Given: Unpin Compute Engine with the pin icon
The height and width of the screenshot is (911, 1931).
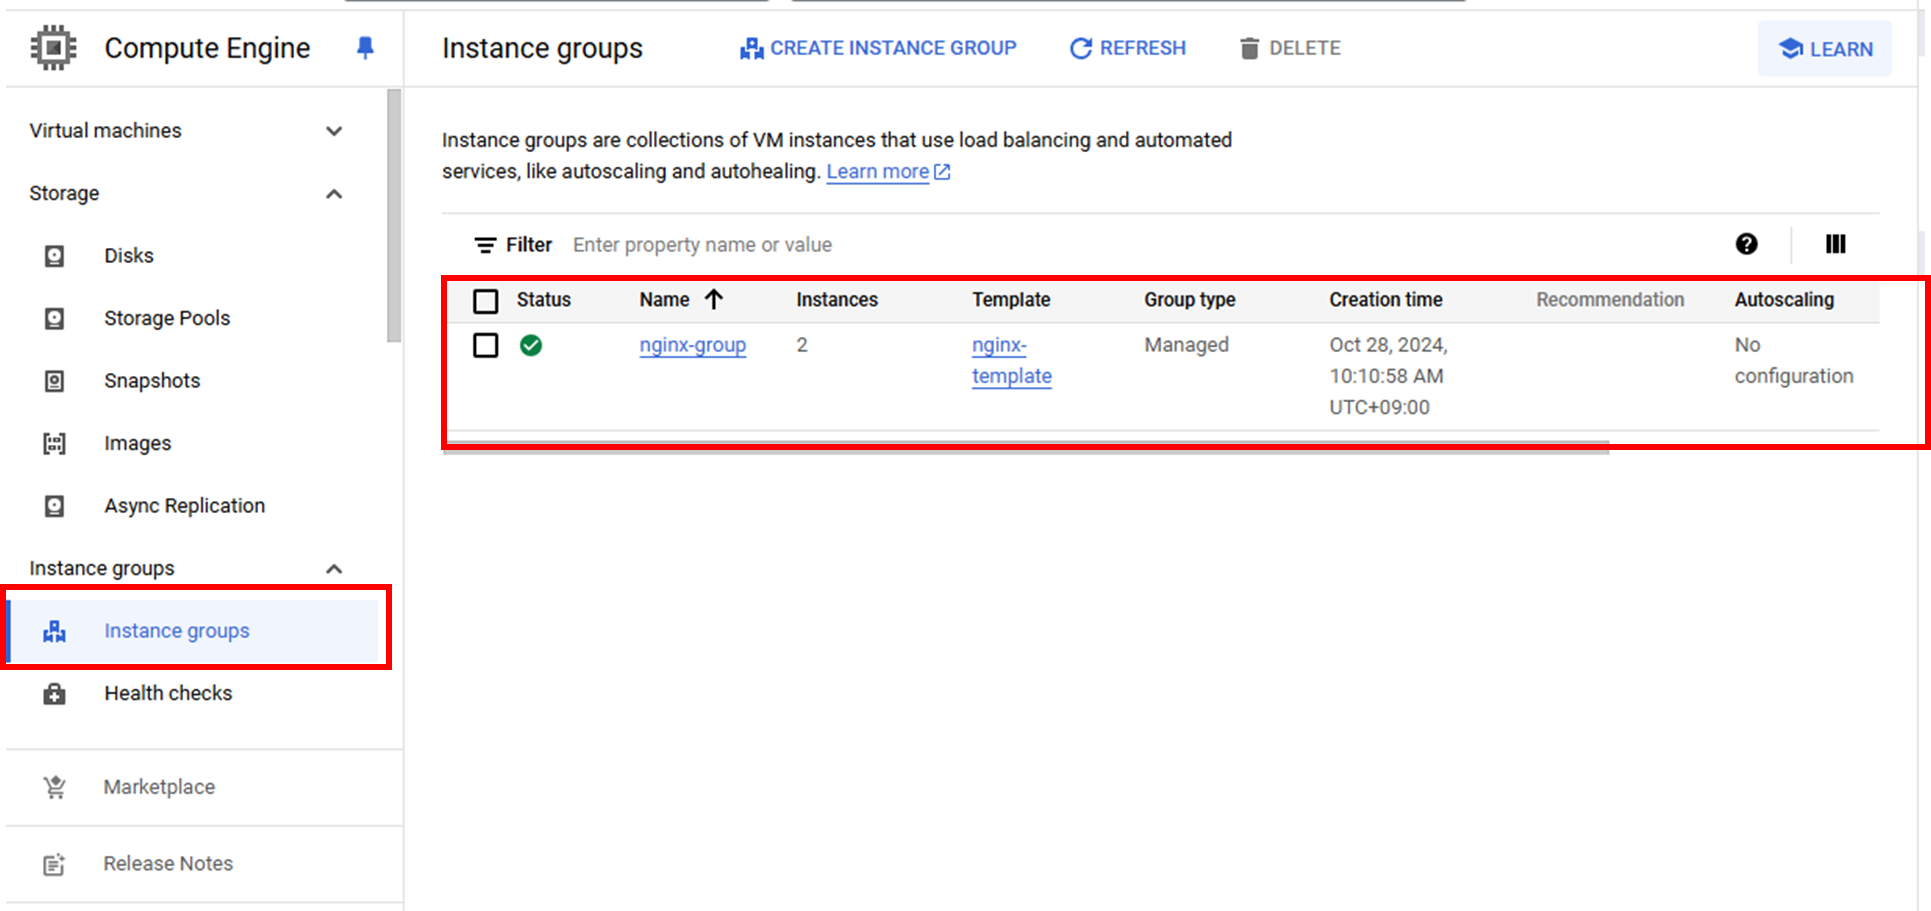Looking at the screenshot, I should tap(365, 48).
